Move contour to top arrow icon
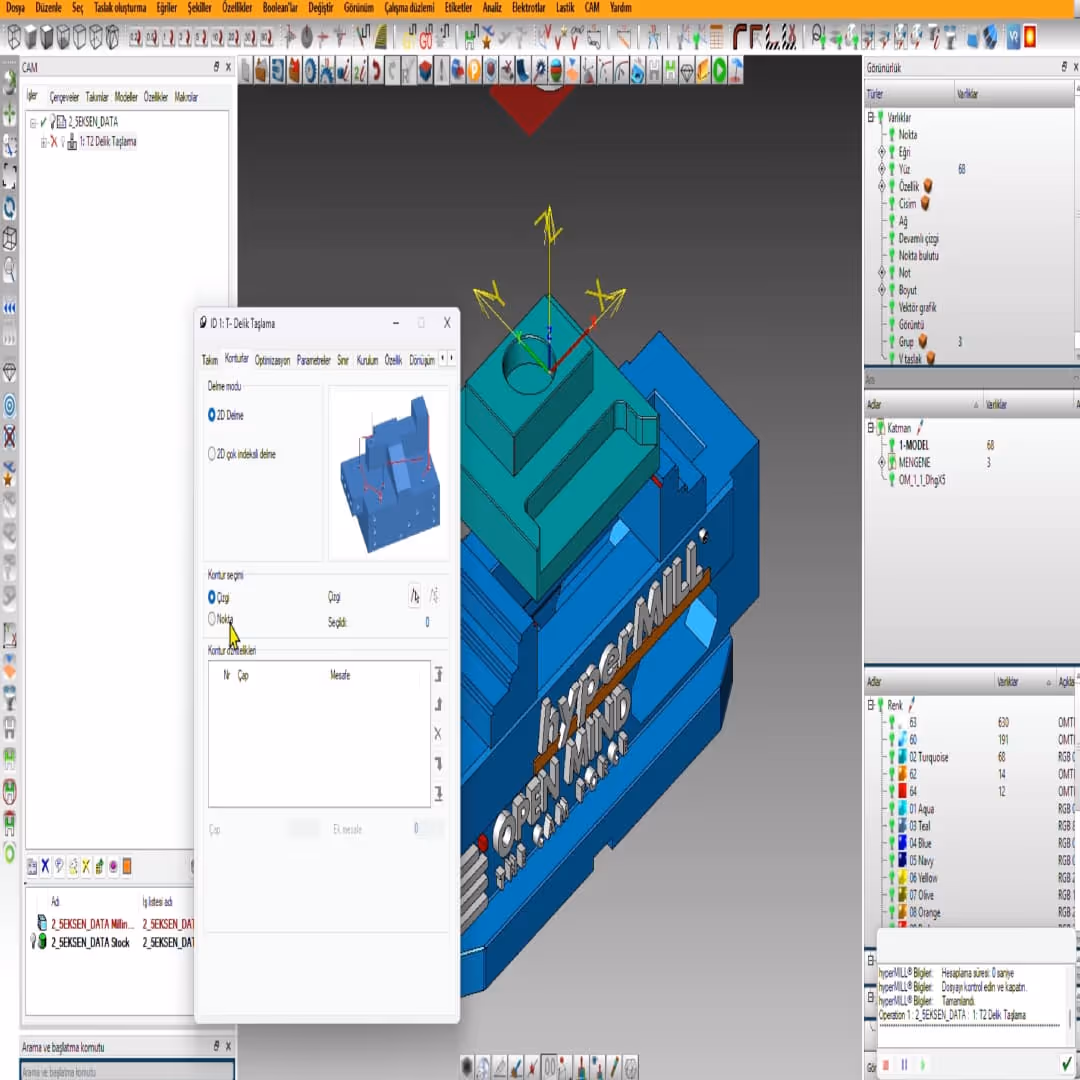The height and width of the screenshot is (1080, 1080). (439, 675)
